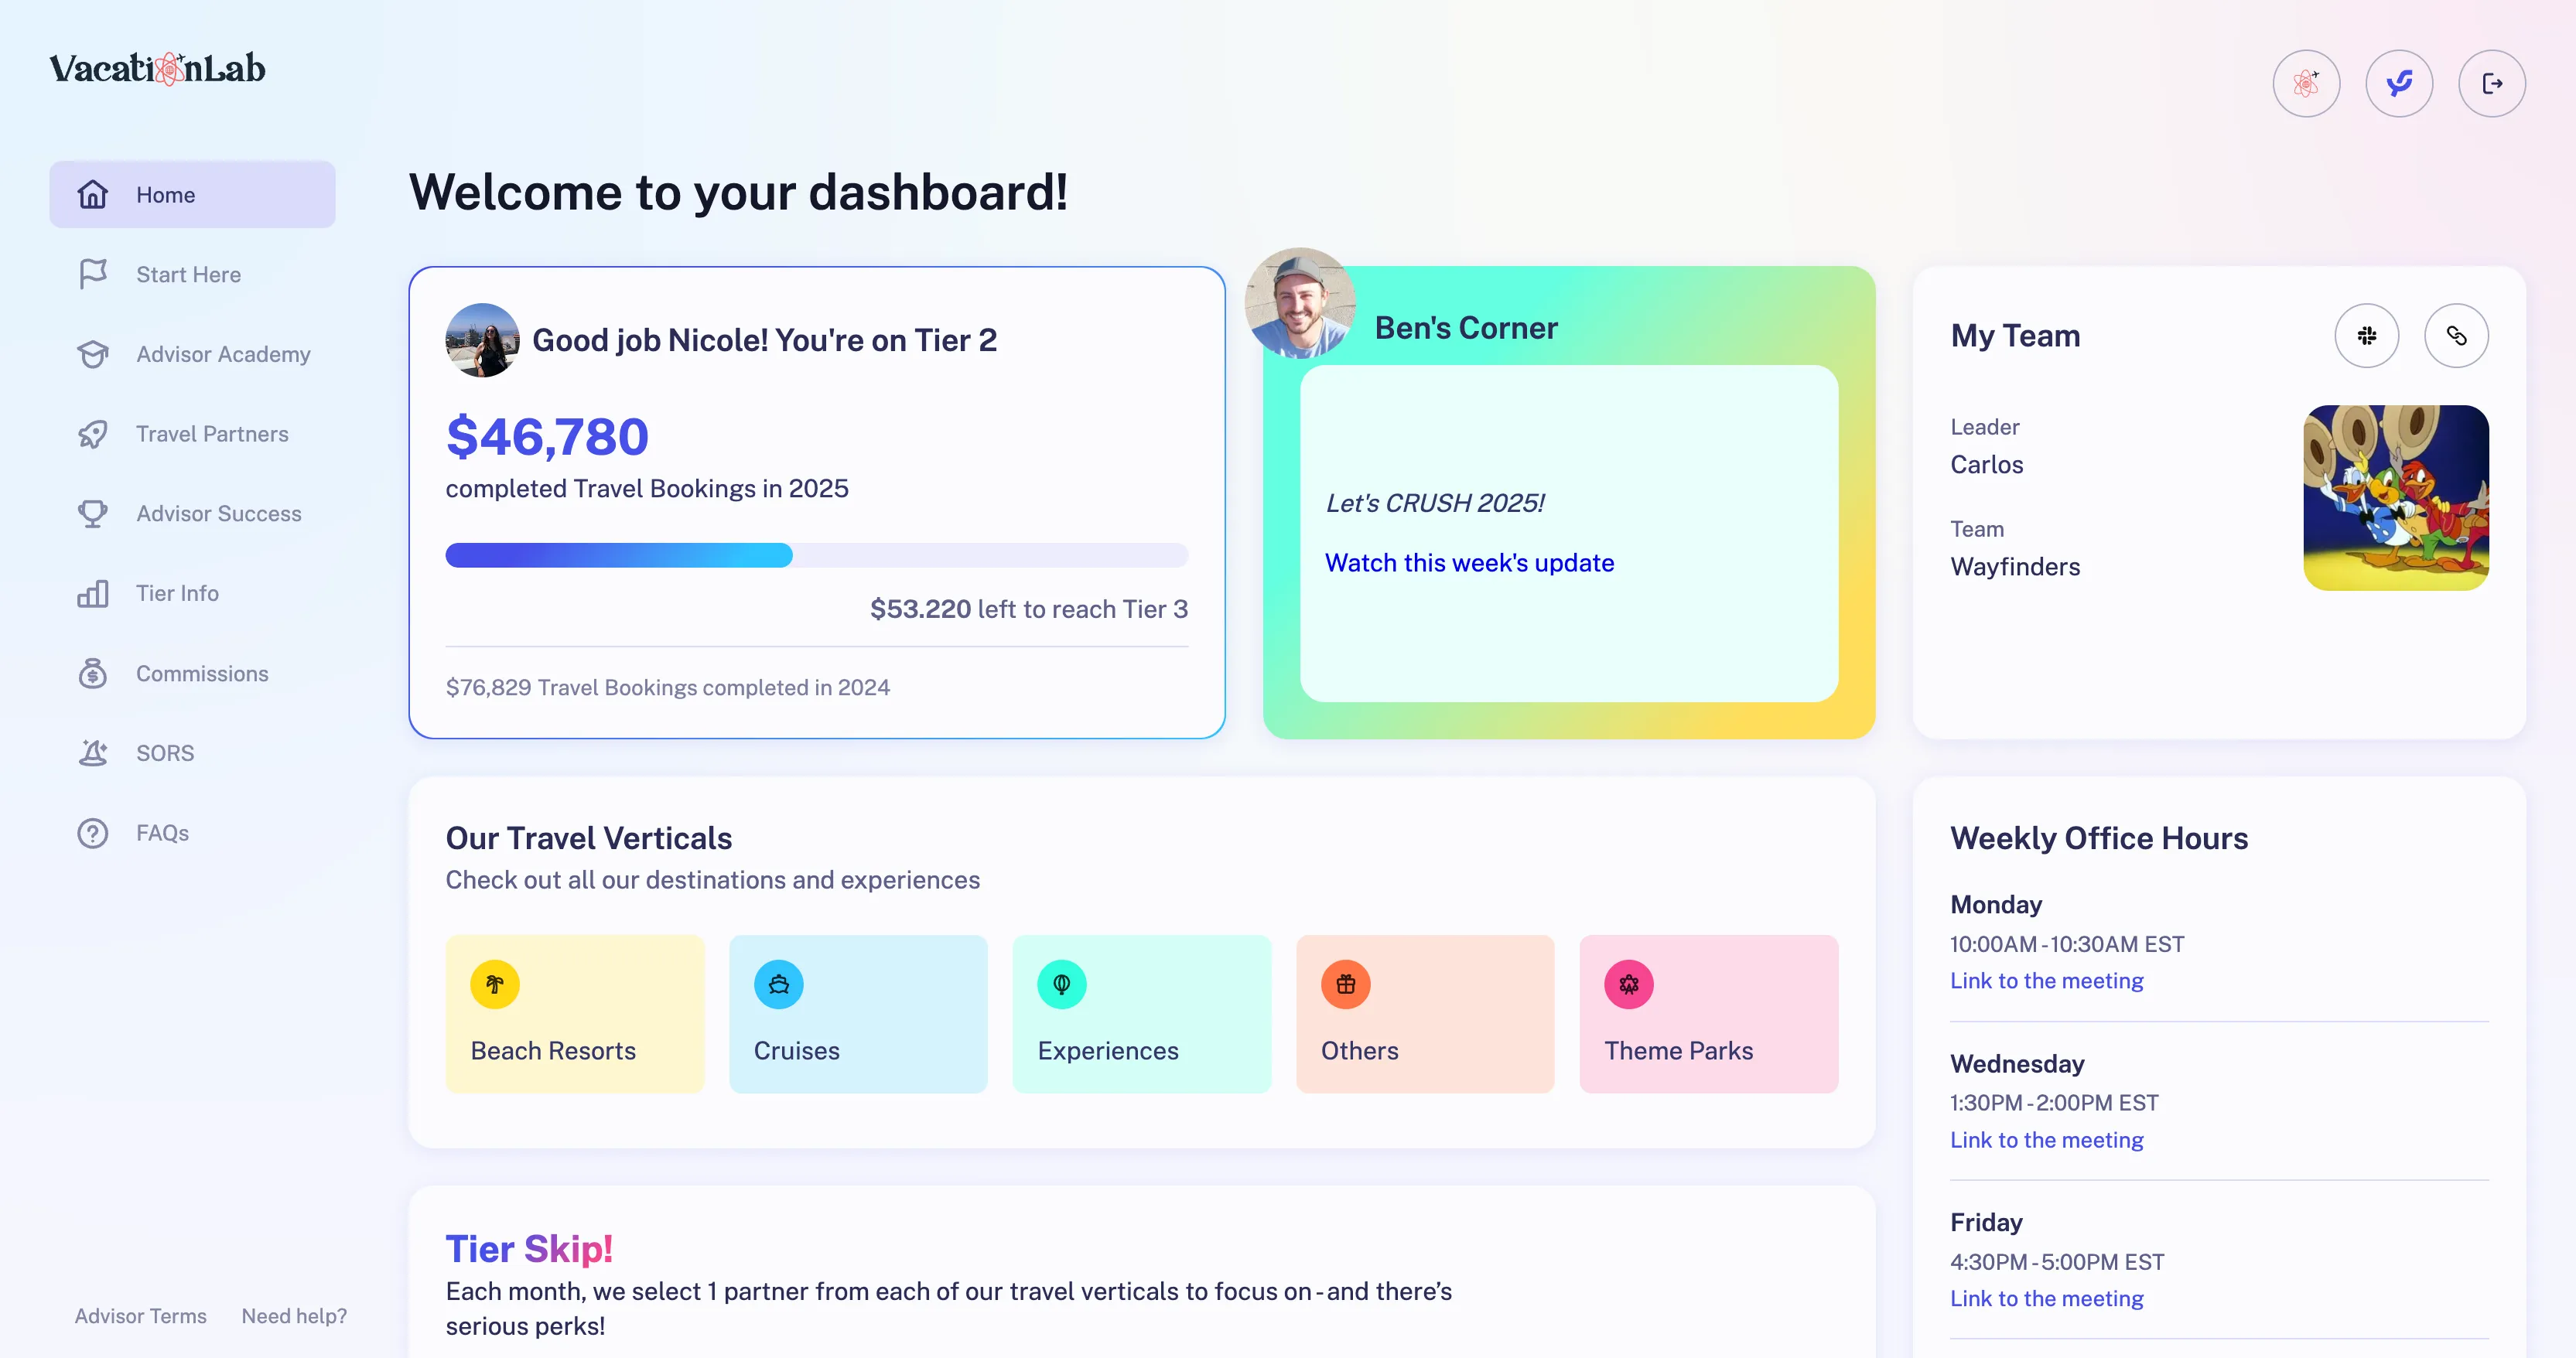Click the logout icon button
2576x1358 pixels.
tap(2491, 83)
